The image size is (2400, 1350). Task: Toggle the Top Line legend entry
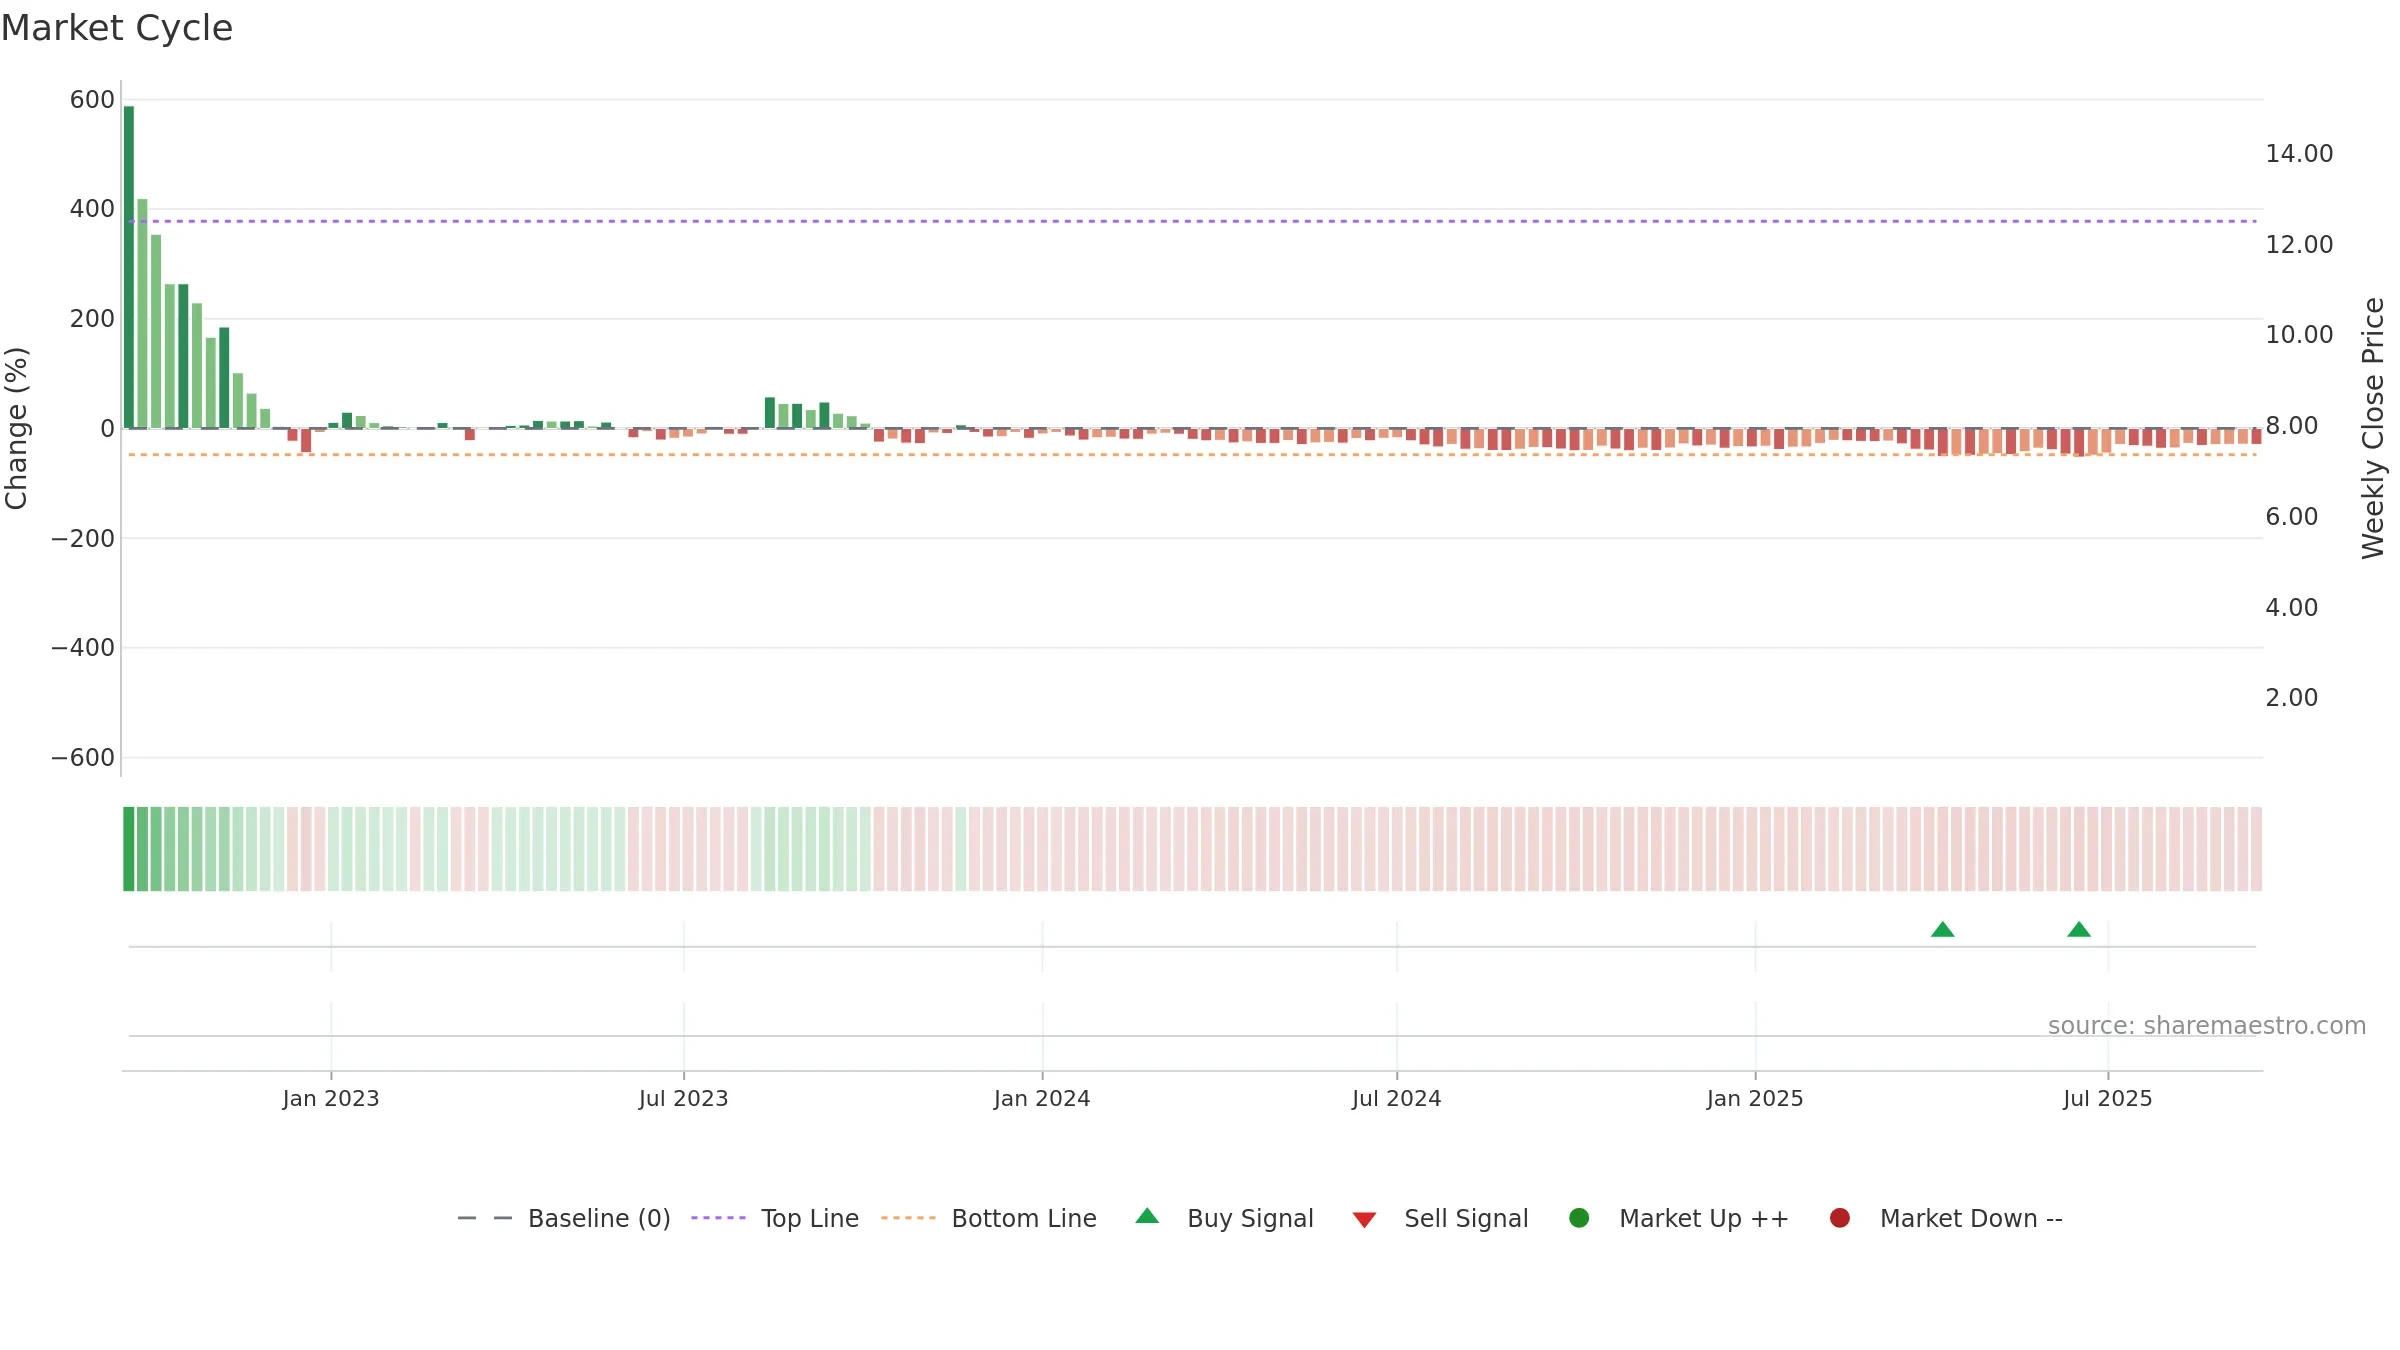tap(775, 1218)
